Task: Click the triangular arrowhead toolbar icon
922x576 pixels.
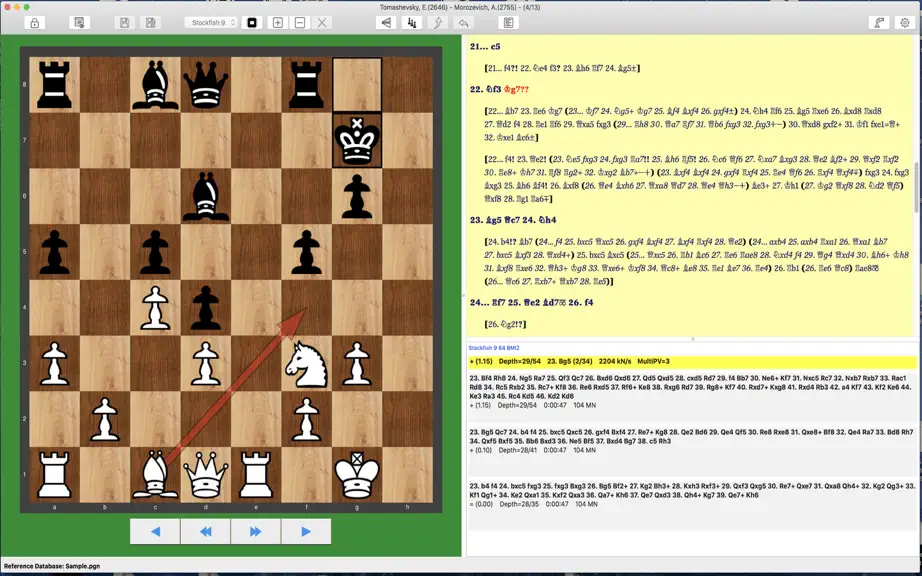Action: 386,23
